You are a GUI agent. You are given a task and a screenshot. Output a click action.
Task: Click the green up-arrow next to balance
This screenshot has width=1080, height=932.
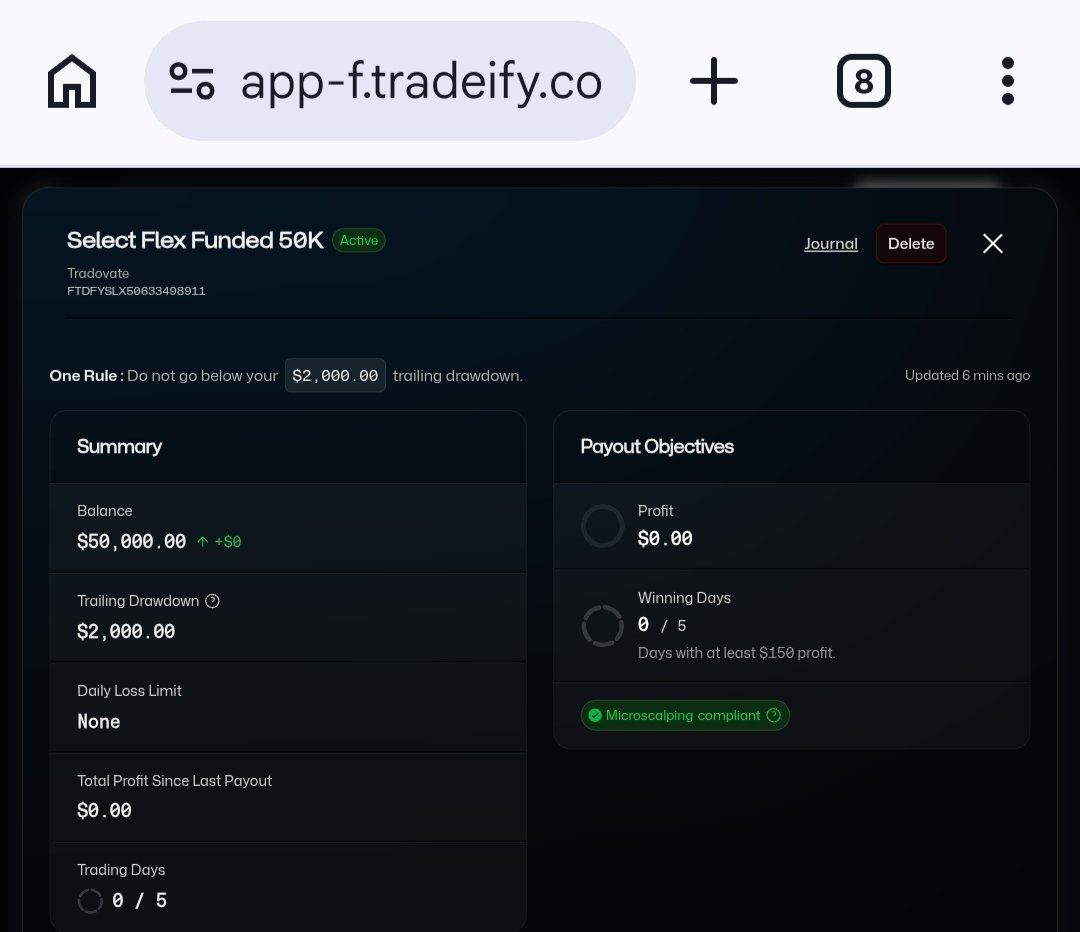click(202, 542)
